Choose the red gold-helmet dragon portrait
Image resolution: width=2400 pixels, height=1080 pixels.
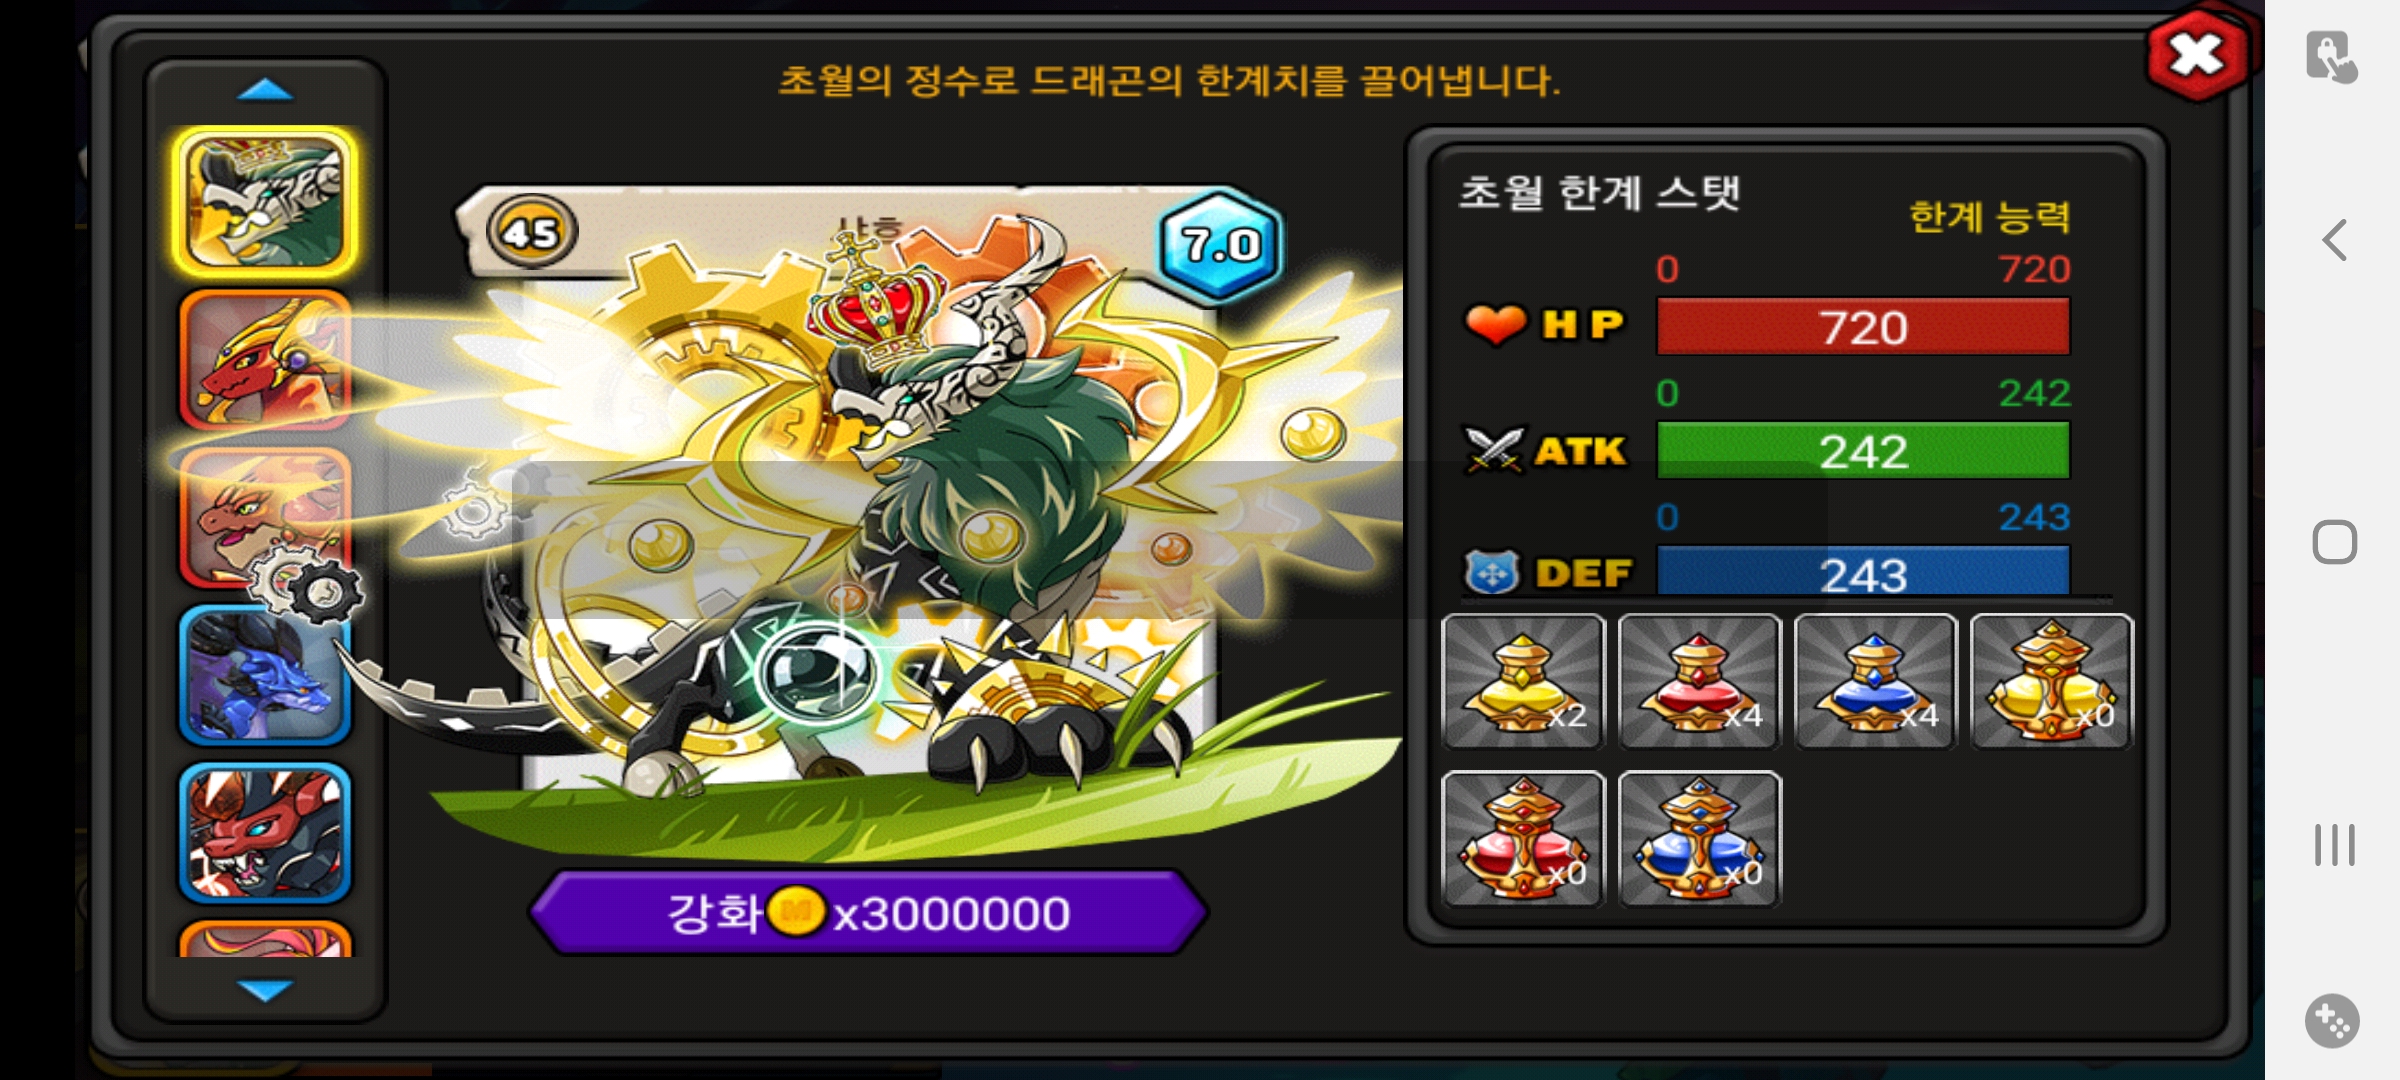pyautogui.click(x=265, y=360)
